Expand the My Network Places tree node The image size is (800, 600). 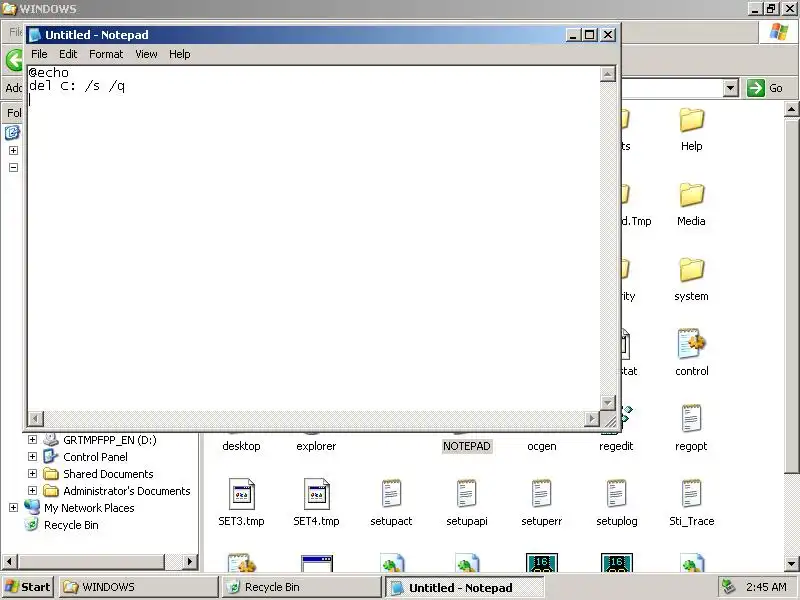13,507
